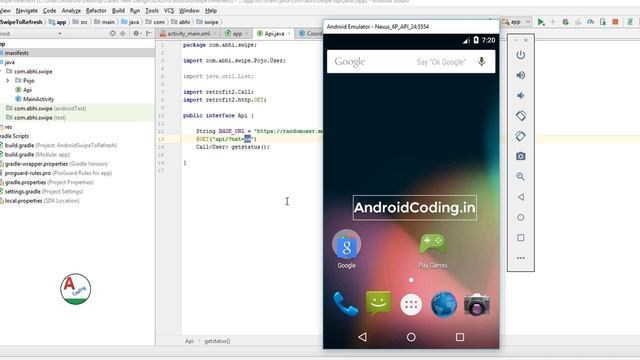Image resolution: width=640 pixels, height=360 pixels.
Task: Rotate emulator left with rotate icon
Action: [520, 116]
